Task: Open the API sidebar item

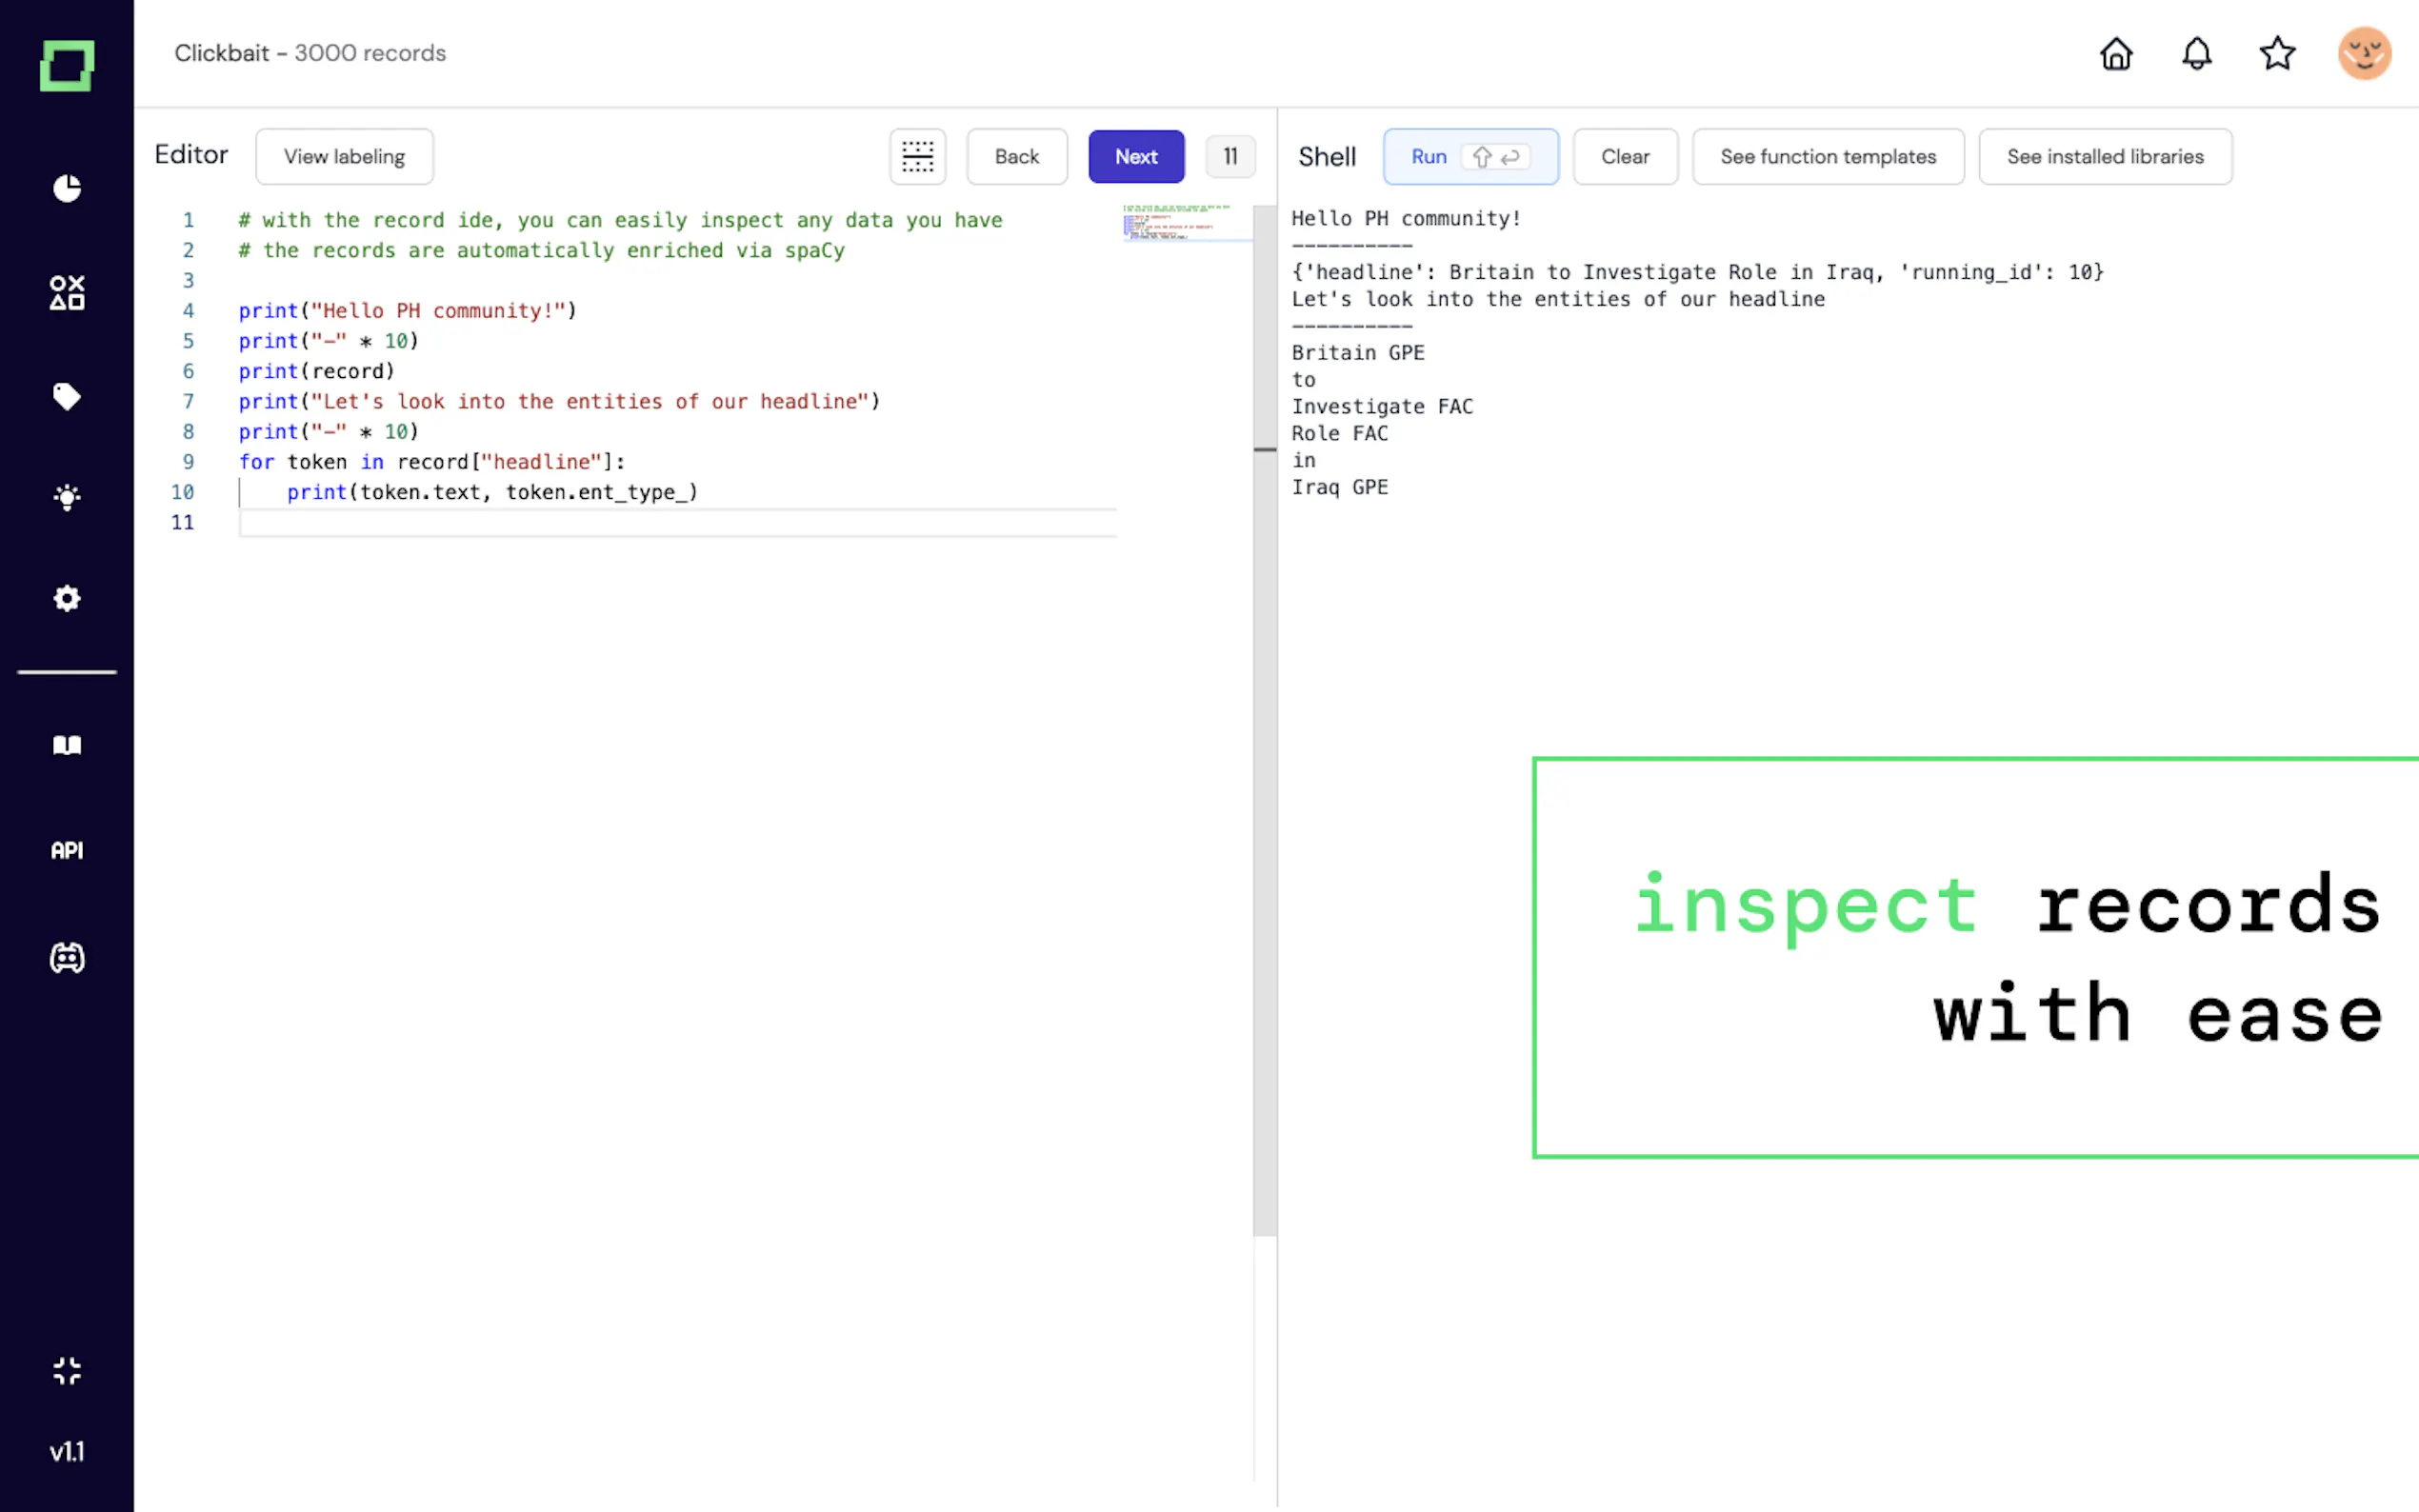Action: coord(67,850)
